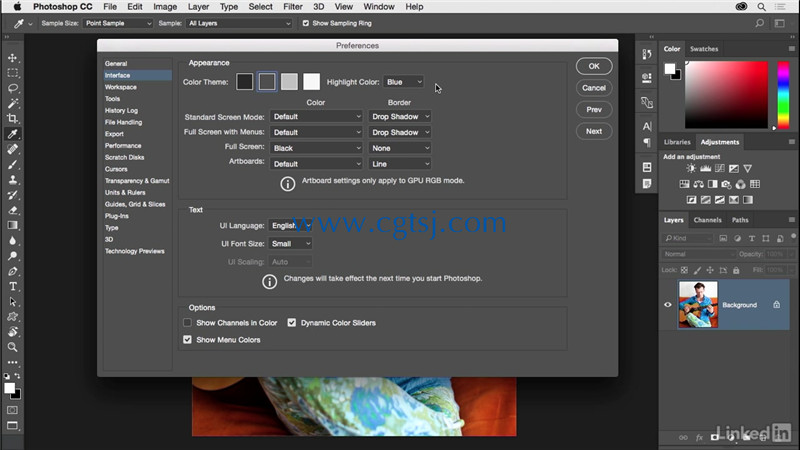The width and height of the screenshot is (800, 450).
Task: Open the Sample Size dropdown
Action: [x=117, y=23]
